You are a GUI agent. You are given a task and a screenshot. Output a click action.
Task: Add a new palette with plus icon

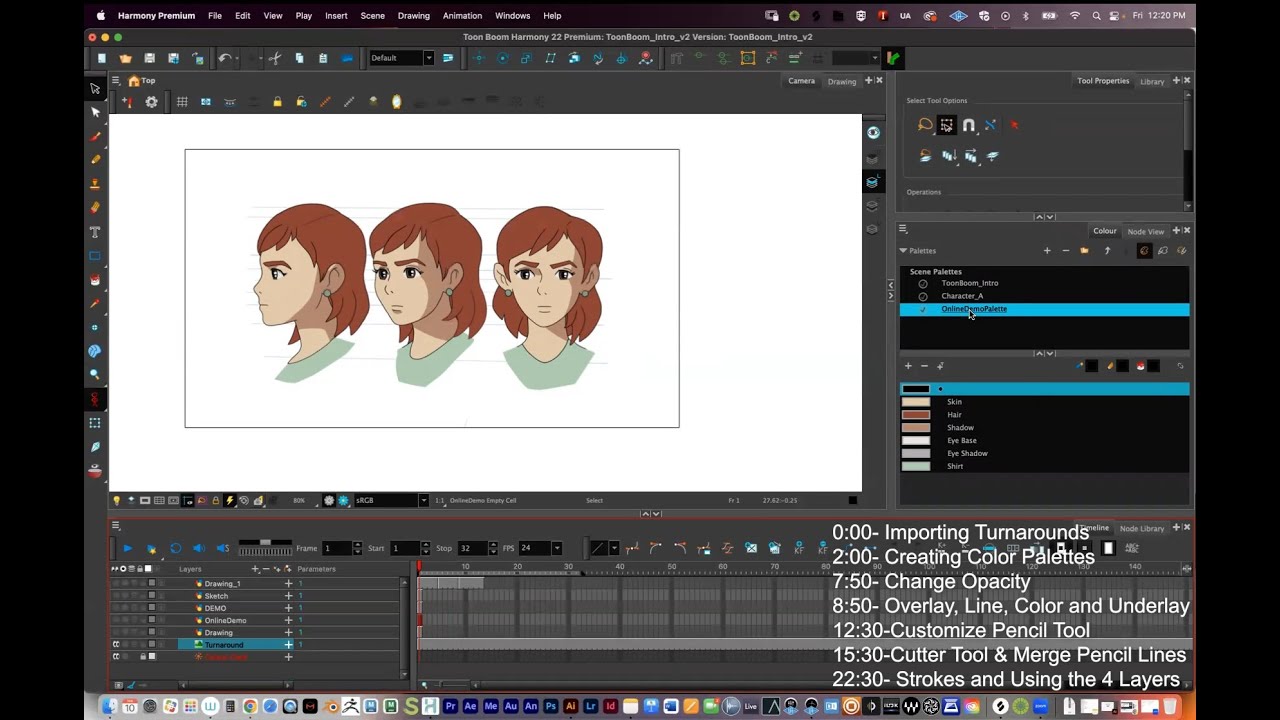coord(1047,251)
